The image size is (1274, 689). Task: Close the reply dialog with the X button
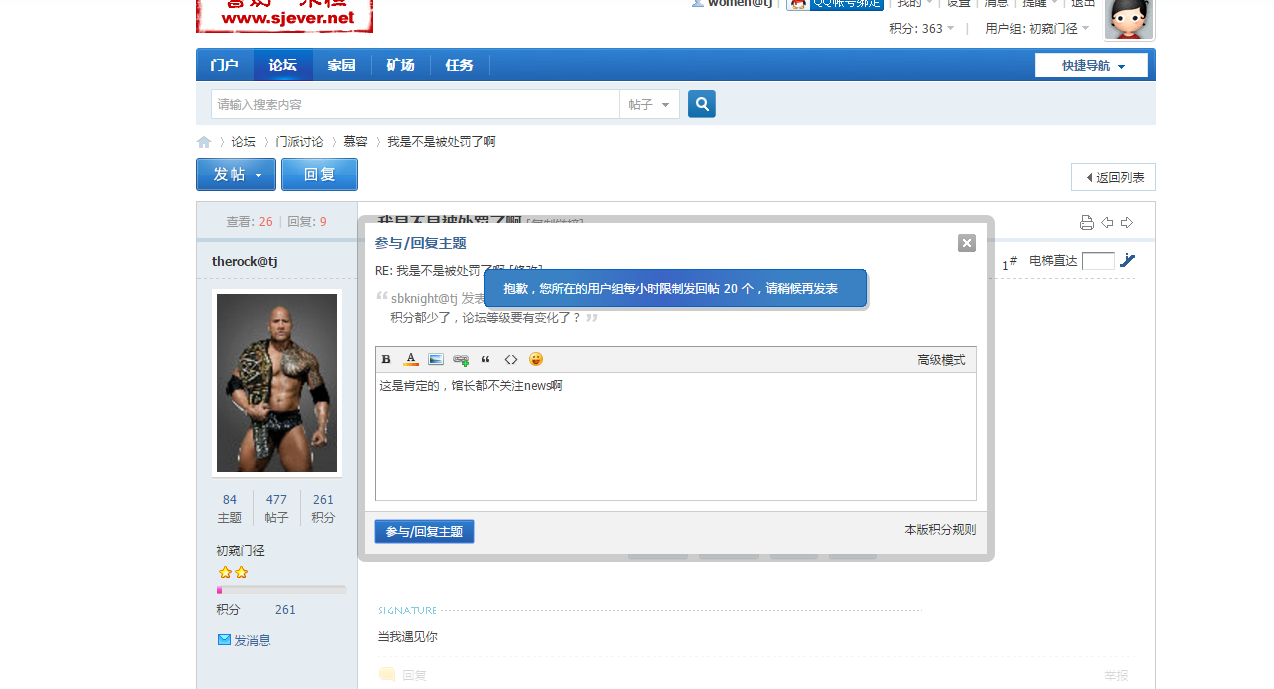tap(967, 243)
